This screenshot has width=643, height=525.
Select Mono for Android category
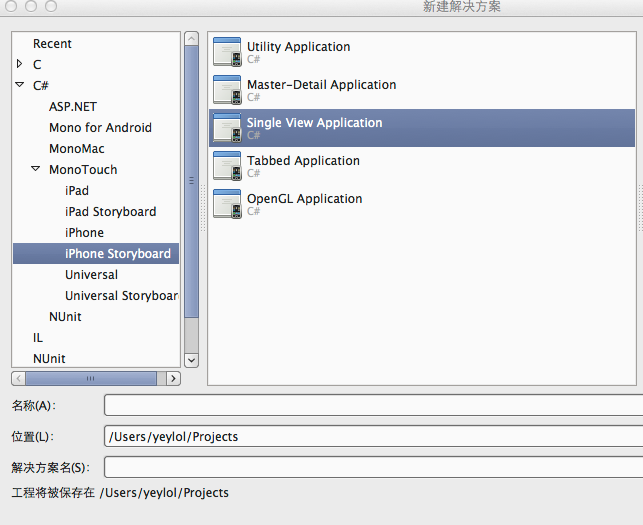pyautogui.click(x=100, y=128)
